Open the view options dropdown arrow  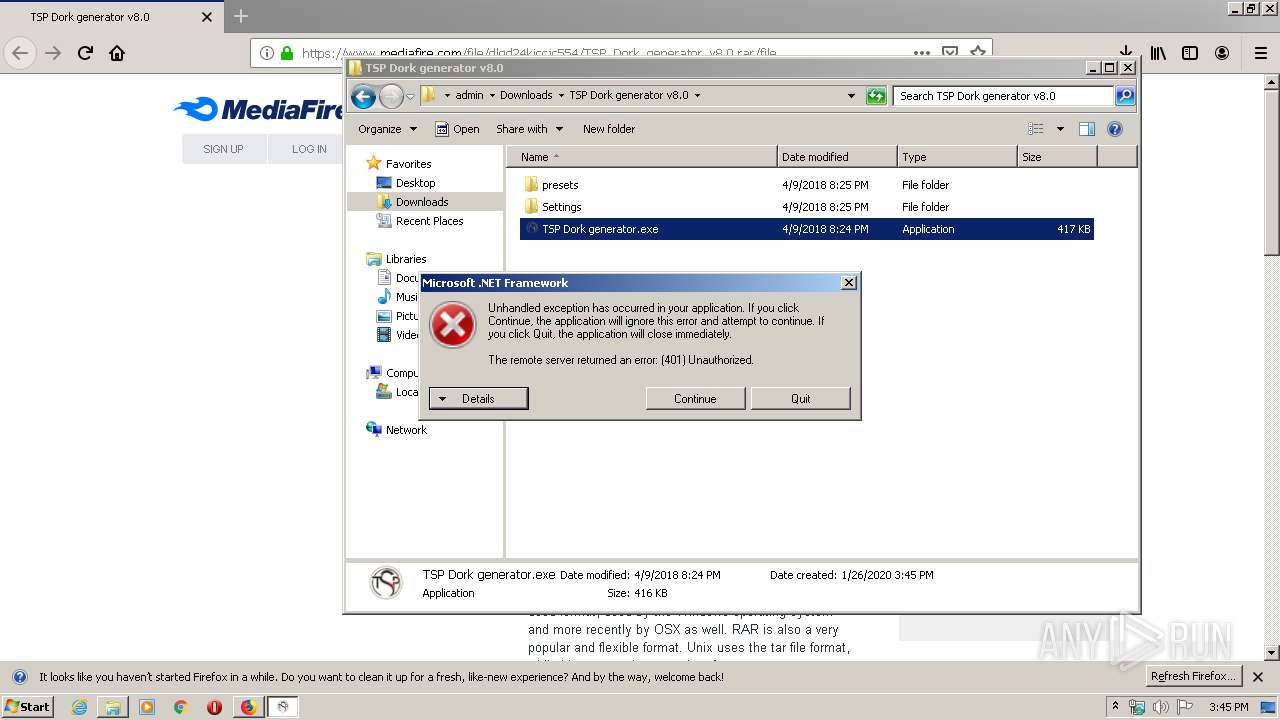[1060, 129]
